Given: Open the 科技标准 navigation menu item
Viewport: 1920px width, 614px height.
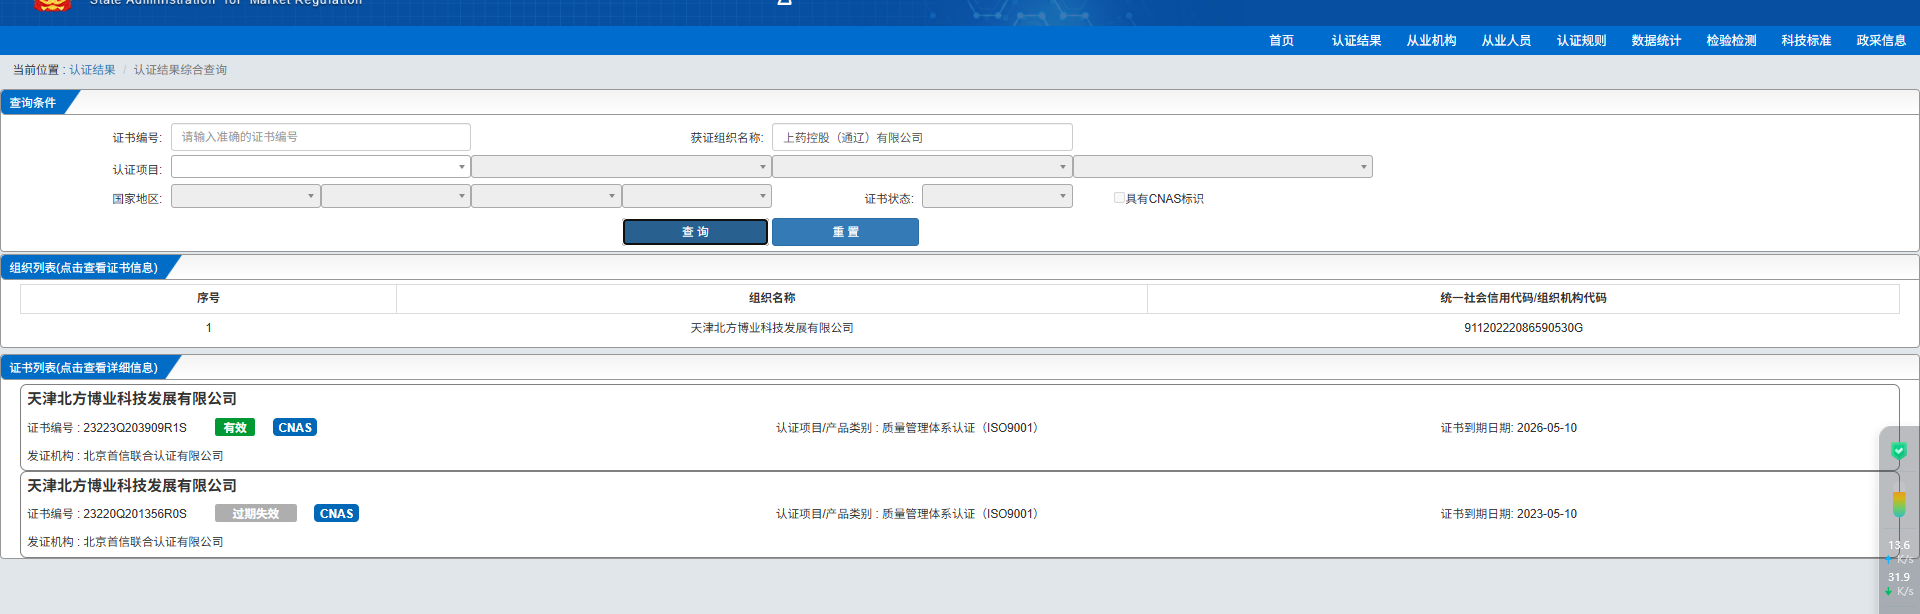Looking at the screenshot, I should pos(1806,41).
